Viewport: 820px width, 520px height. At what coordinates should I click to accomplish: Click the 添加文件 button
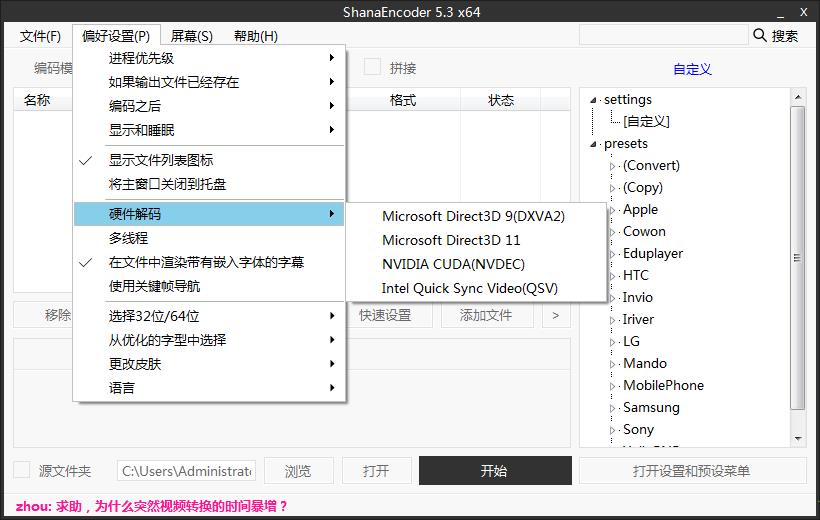tap(487, 315)
